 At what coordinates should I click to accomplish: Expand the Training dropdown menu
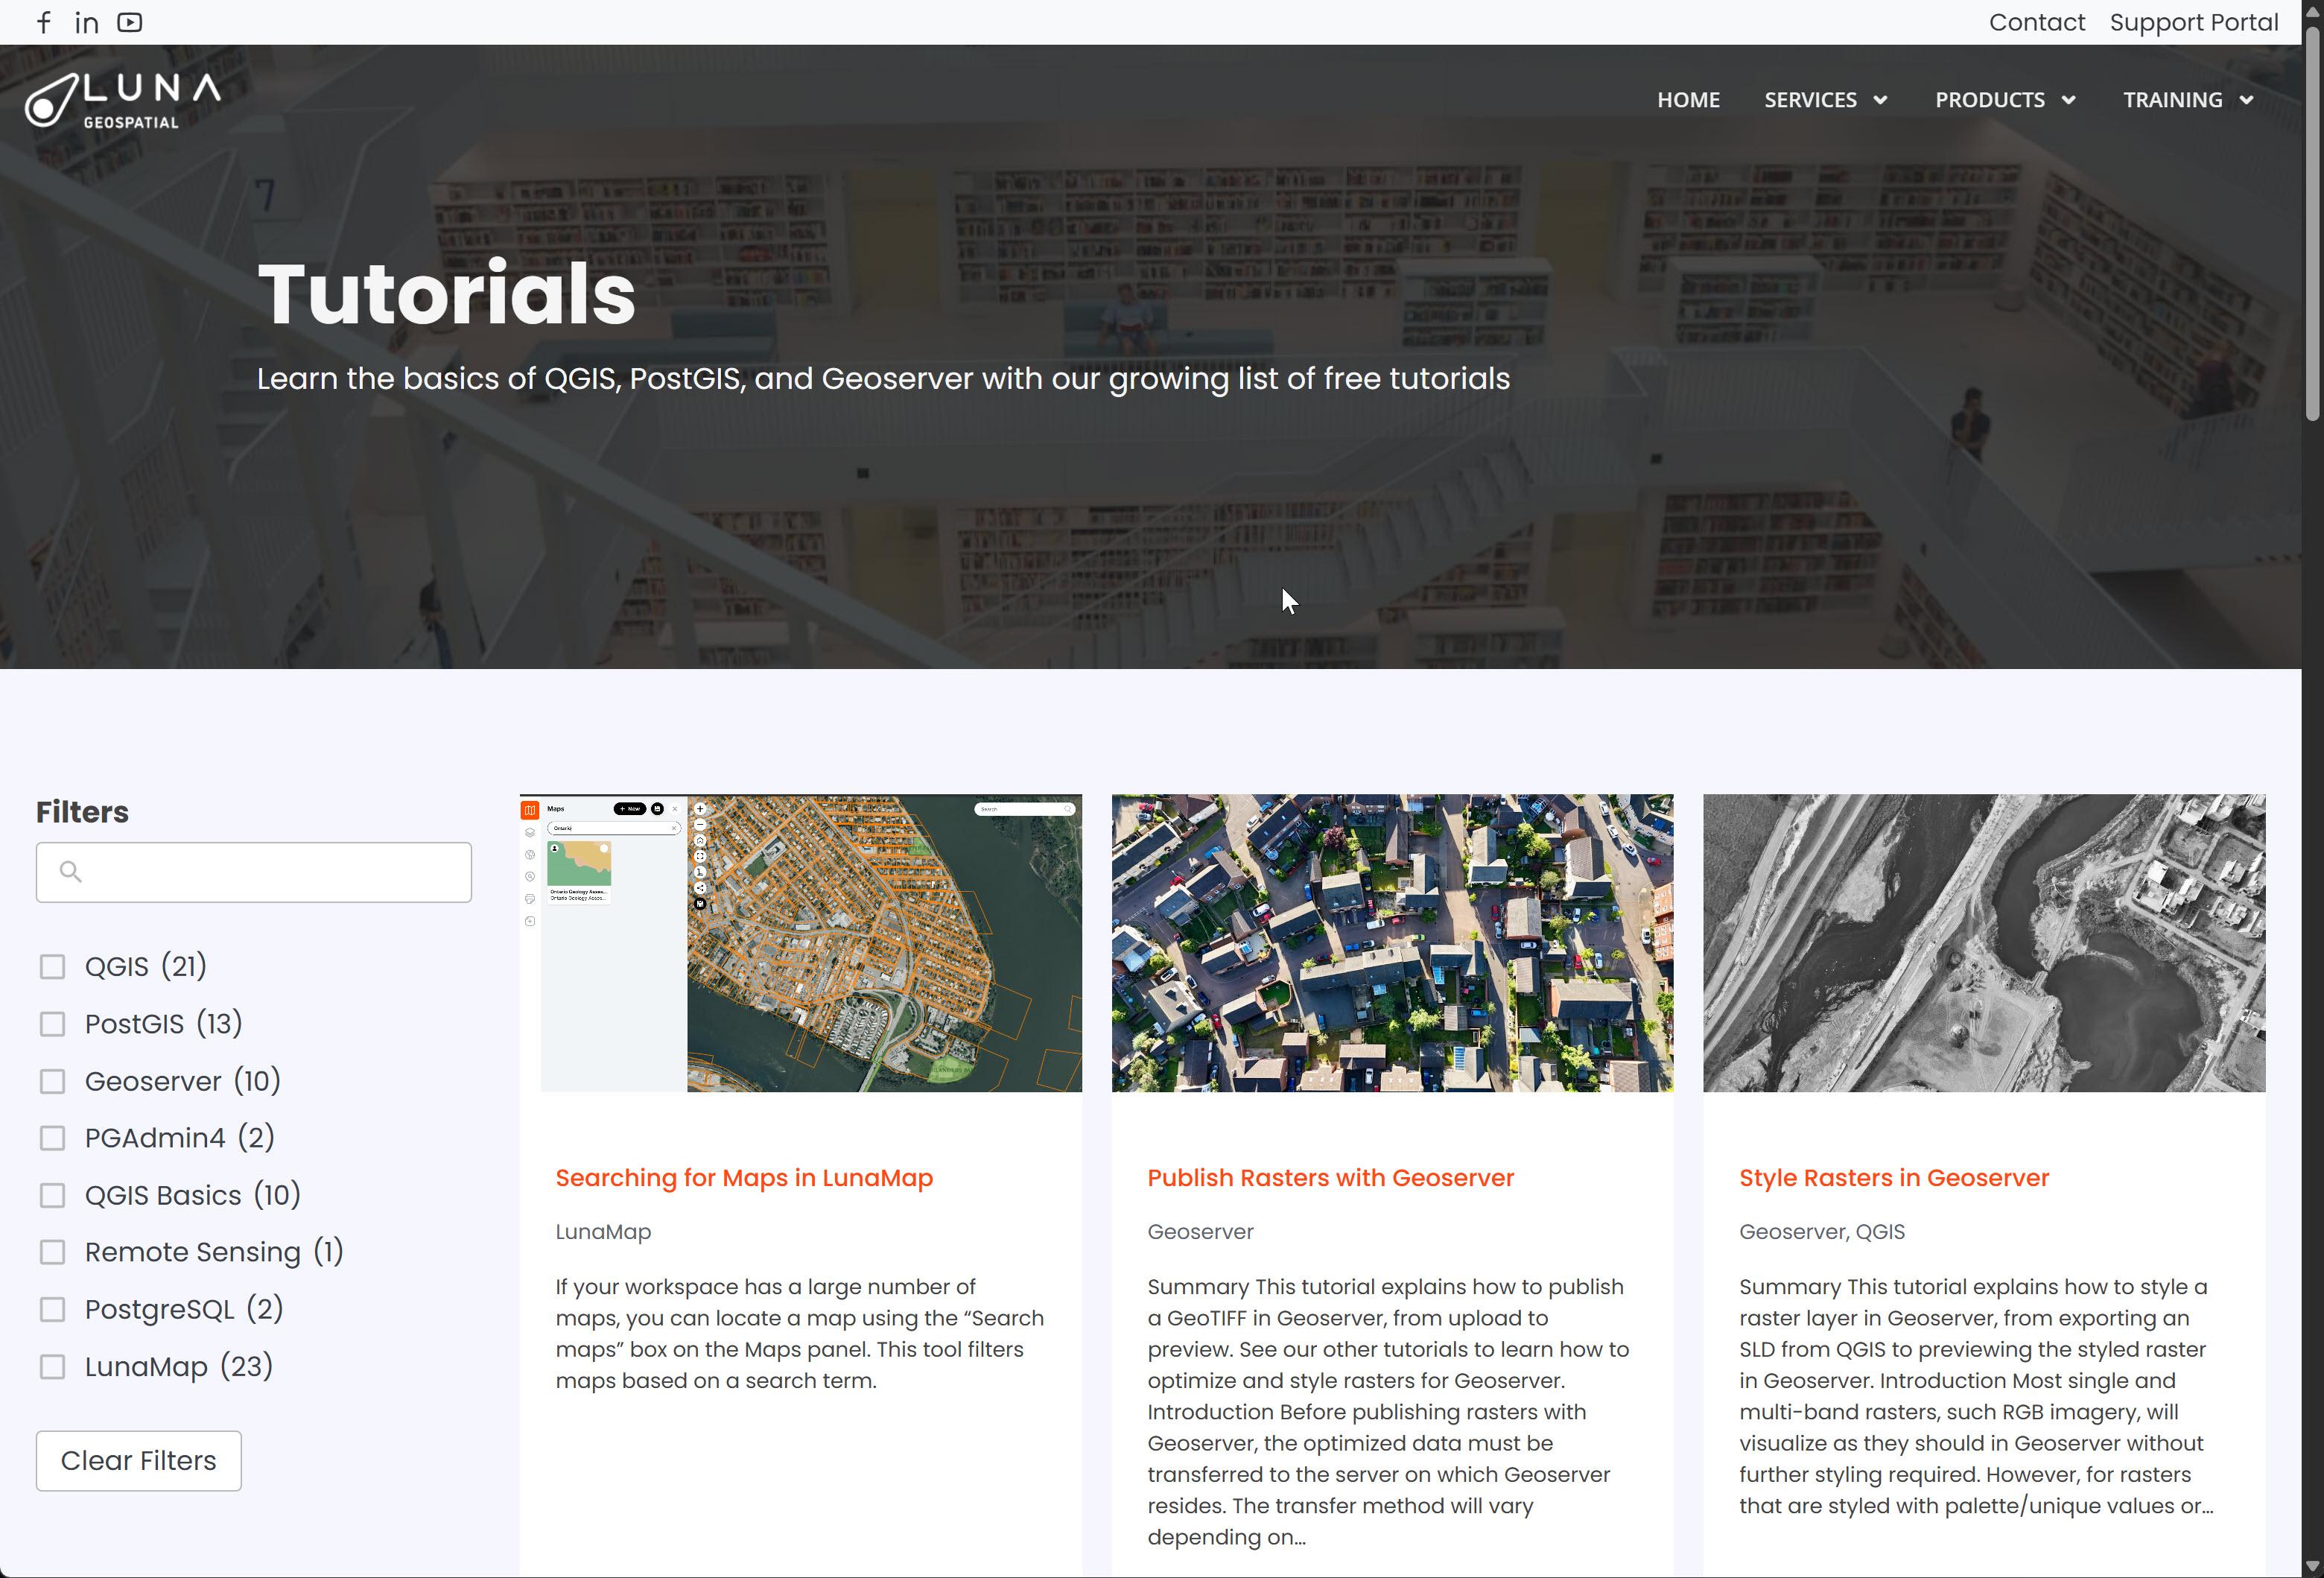click(2187, 100)
